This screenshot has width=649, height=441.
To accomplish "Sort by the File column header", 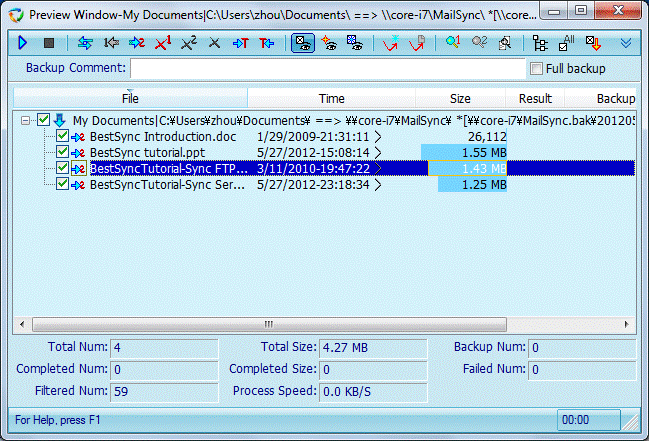I will [130, 98].
